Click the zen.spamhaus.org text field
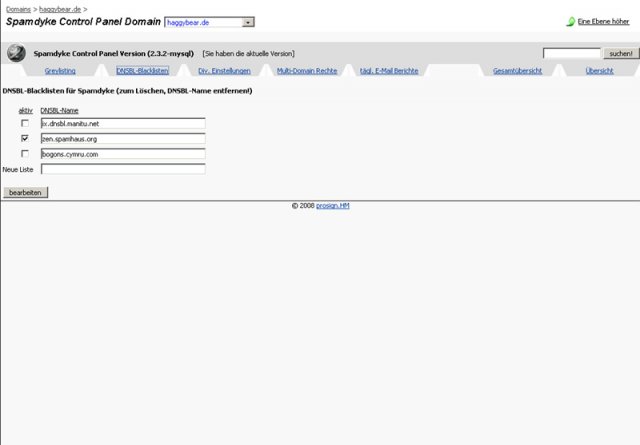The height and width of the screenshot is (445, 640). [123, 139]
